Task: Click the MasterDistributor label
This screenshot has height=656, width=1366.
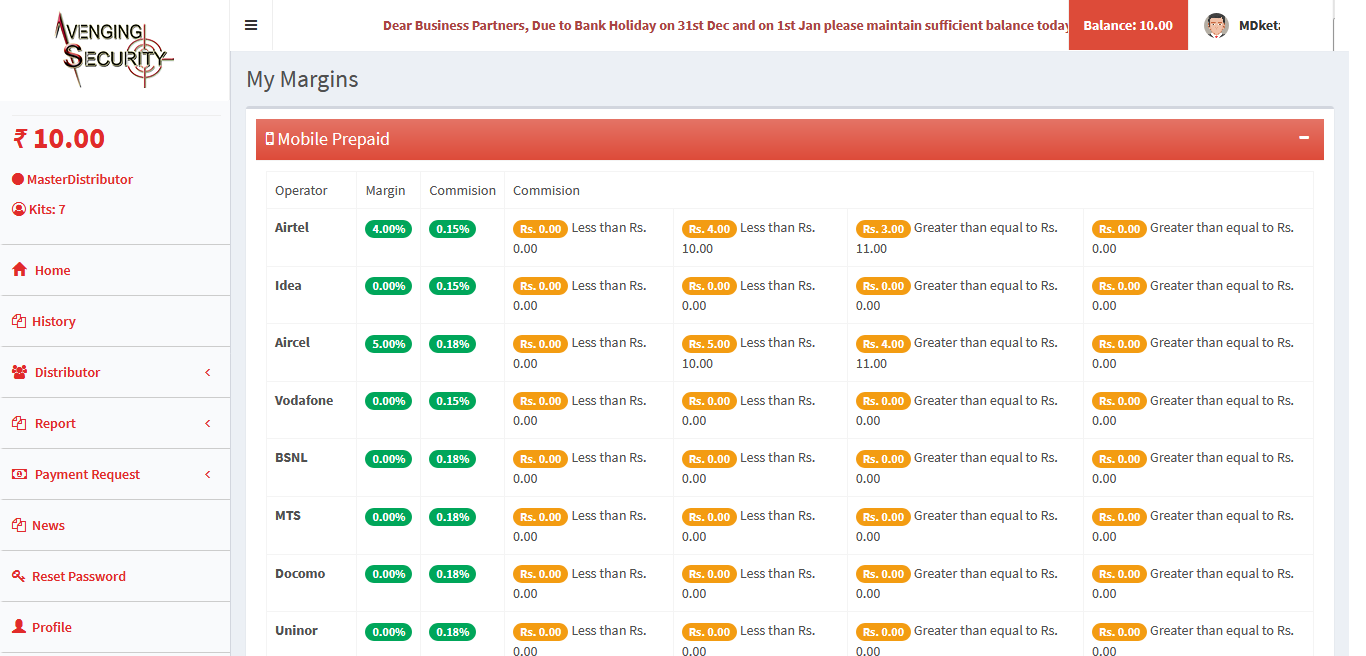Action: click(x=80, y=179)
